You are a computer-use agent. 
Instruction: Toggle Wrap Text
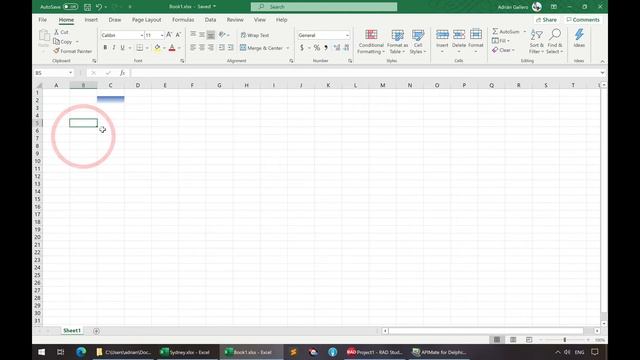[x=255, y=35]
